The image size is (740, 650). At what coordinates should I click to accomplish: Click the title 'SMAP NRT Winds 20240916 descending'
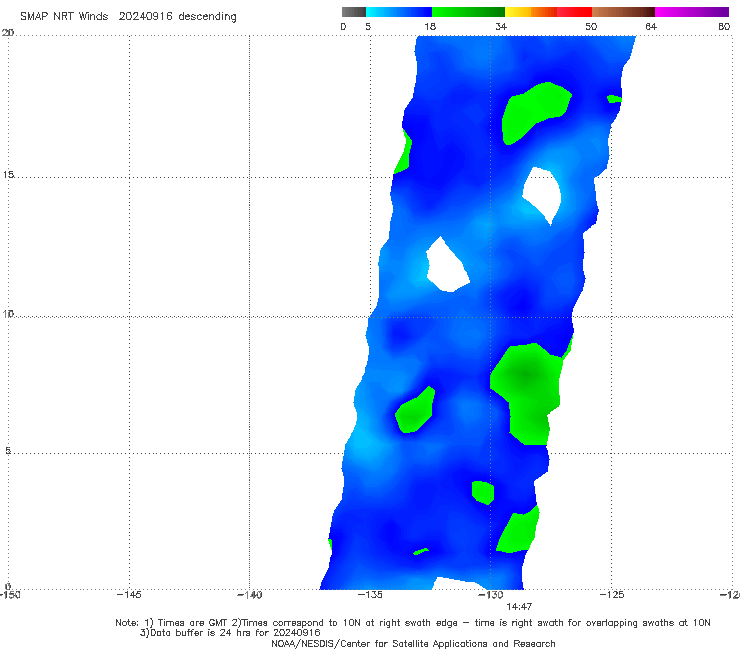[128, 16]
